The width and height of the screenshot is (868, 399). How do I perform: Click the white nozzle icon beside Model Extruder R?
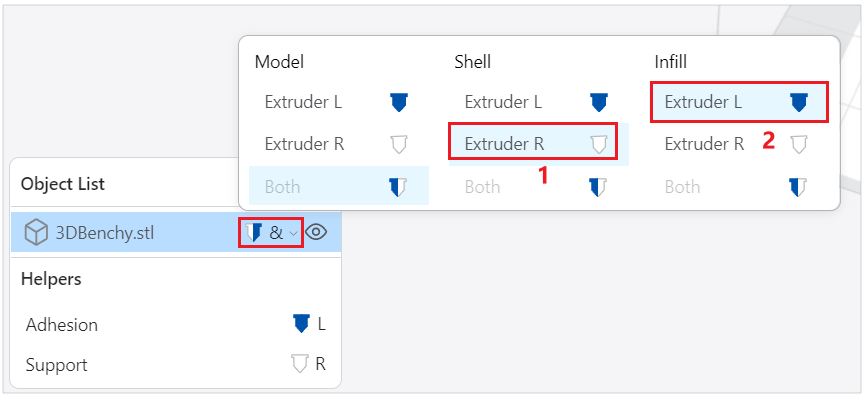(399, 144)
